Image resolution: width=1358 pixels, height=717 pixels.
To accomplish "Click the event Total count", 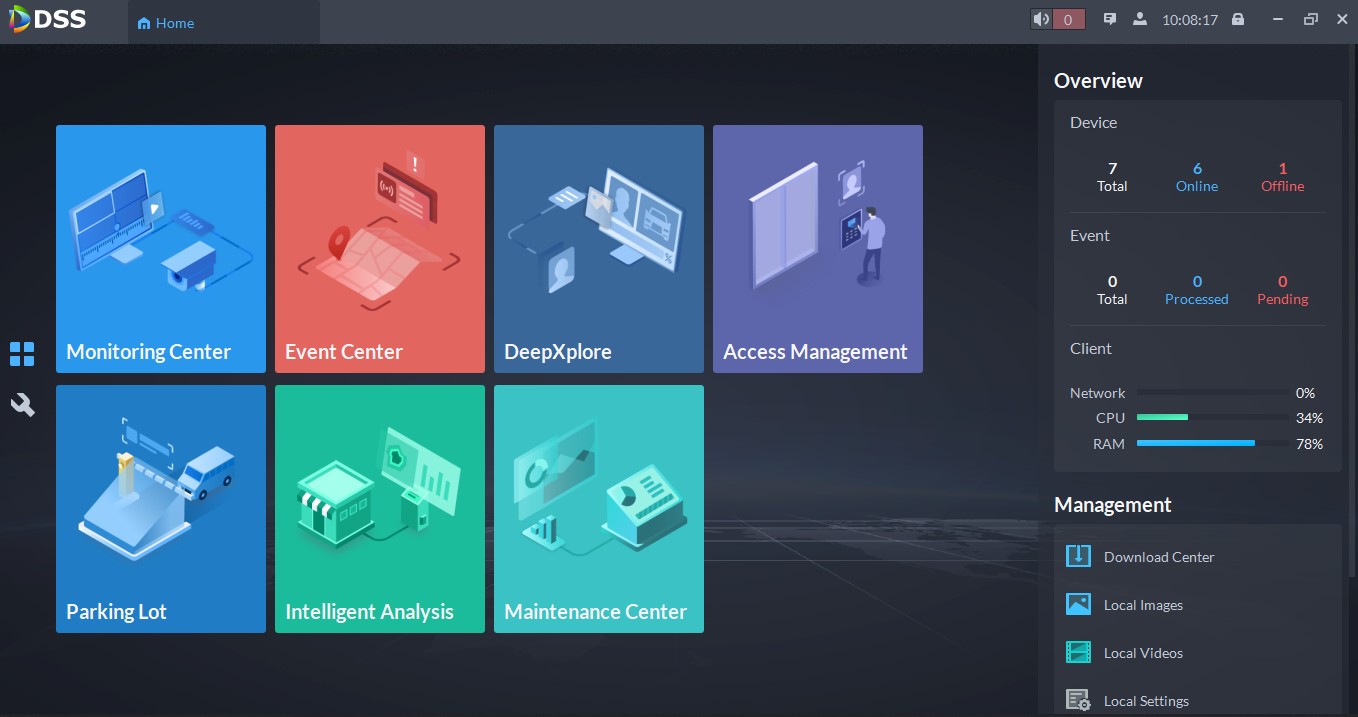I will [x=1112, y=289].
